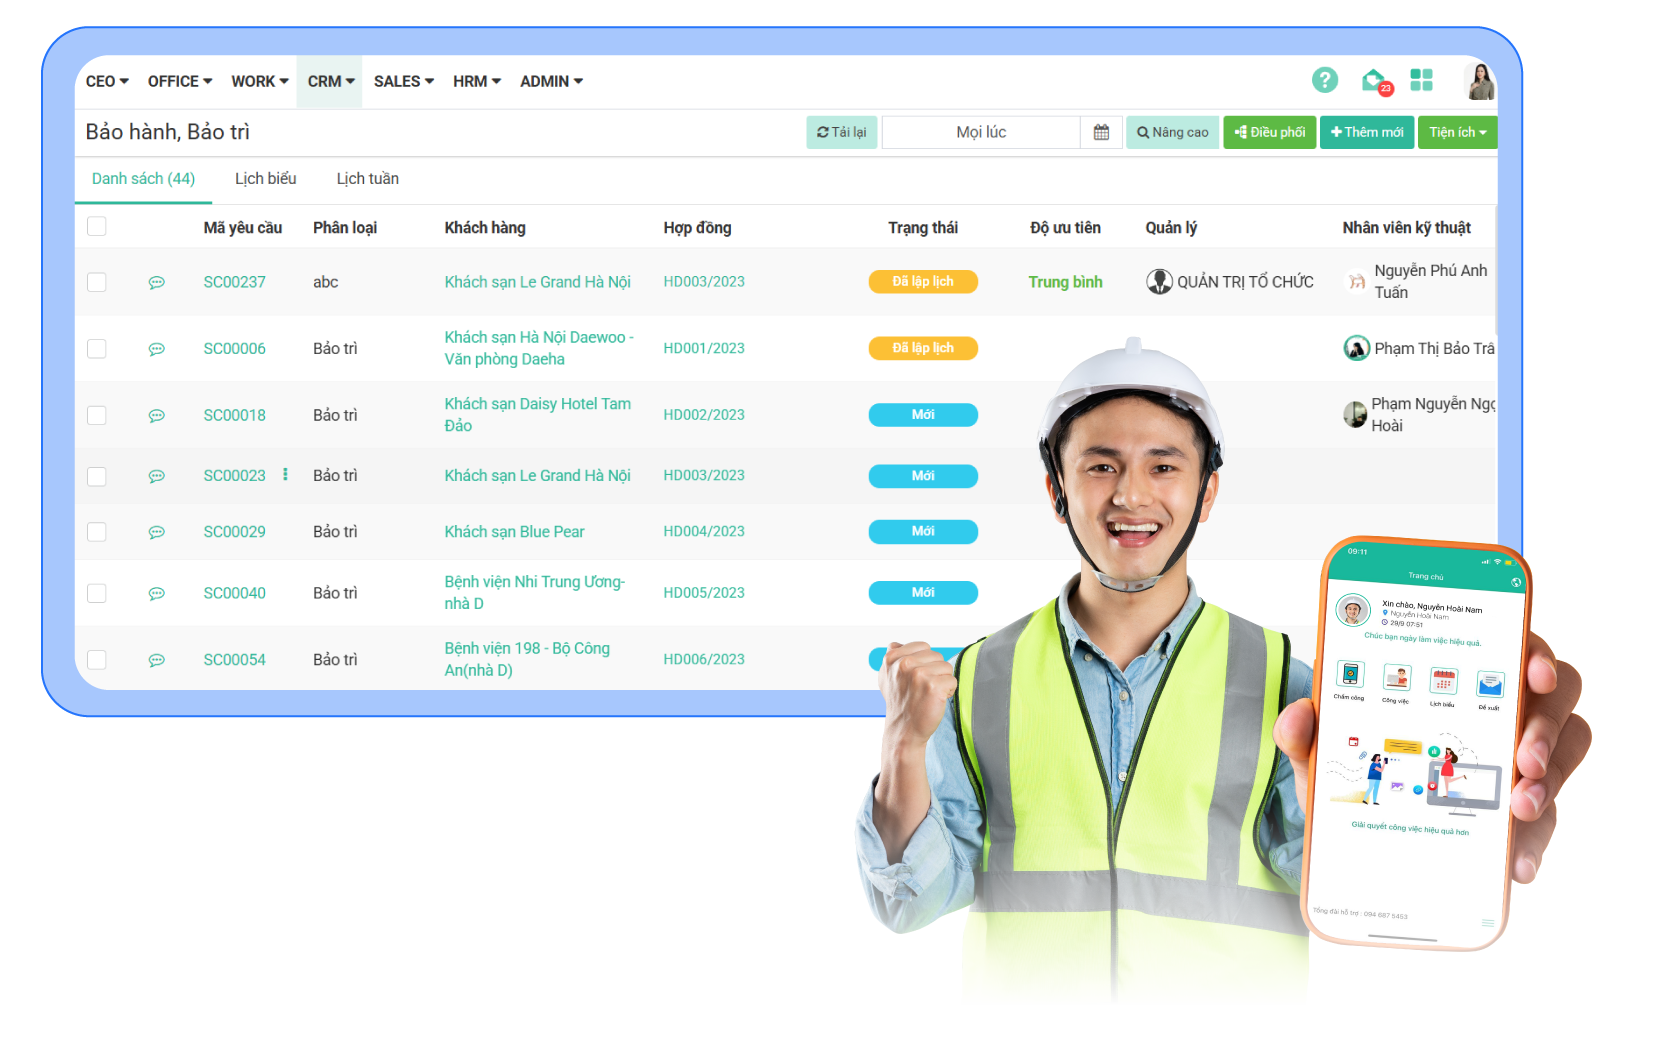Viewport: 1662px width, 1042px height.
Task: Click the user profile avatar
Action: coord(1479,81)
